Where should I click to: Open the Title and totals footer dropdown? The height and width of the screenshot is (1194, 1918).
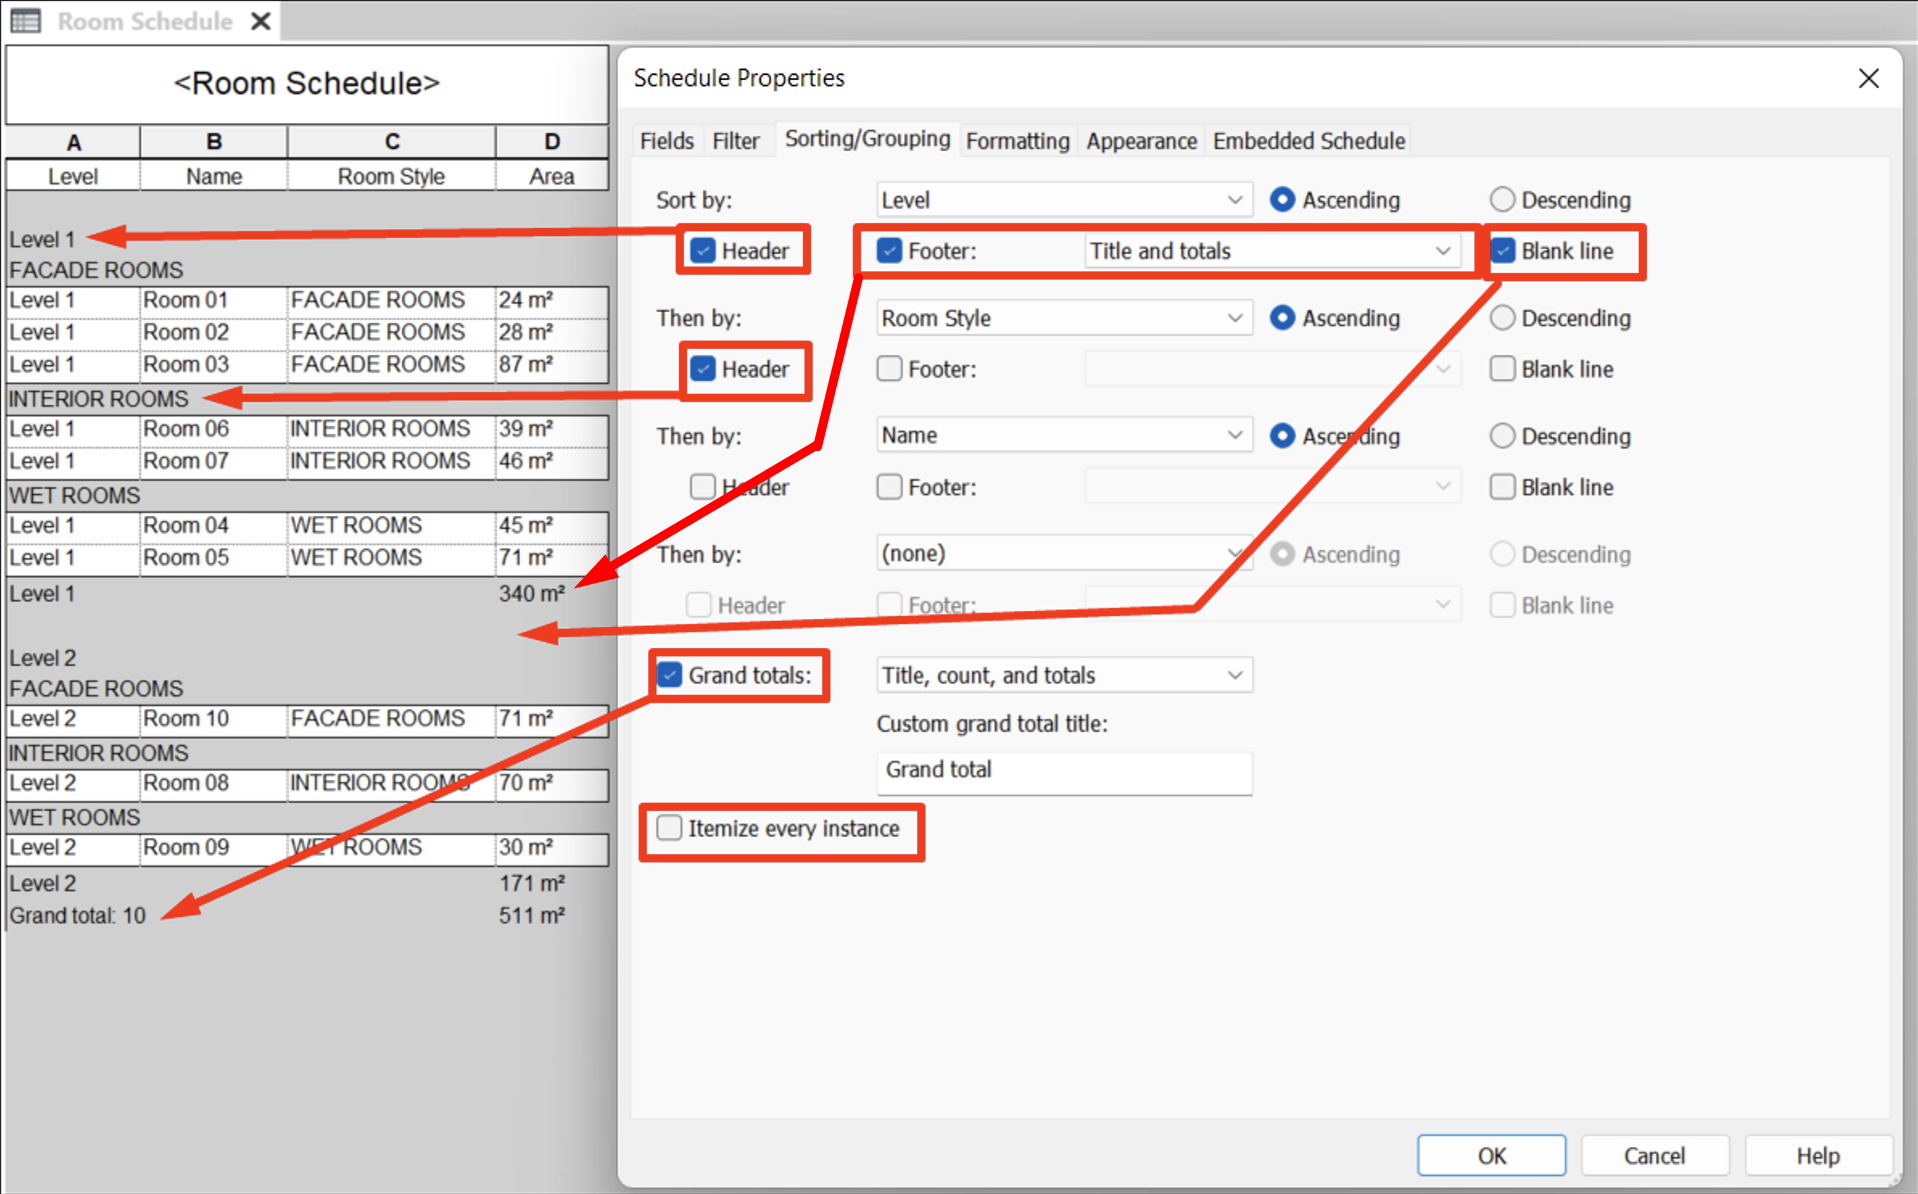[1272, 251]
